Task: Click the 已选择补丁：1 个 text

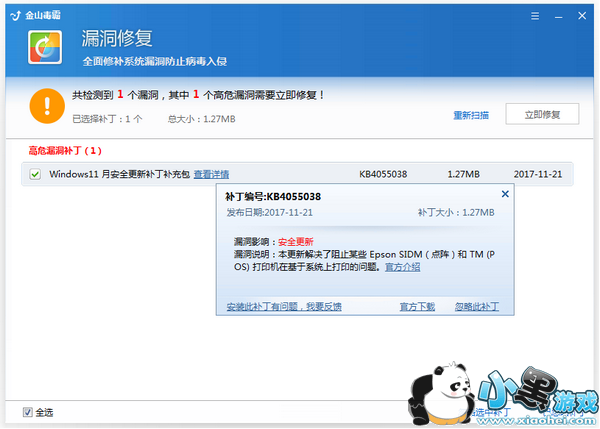Action: (x=107, y=119)
